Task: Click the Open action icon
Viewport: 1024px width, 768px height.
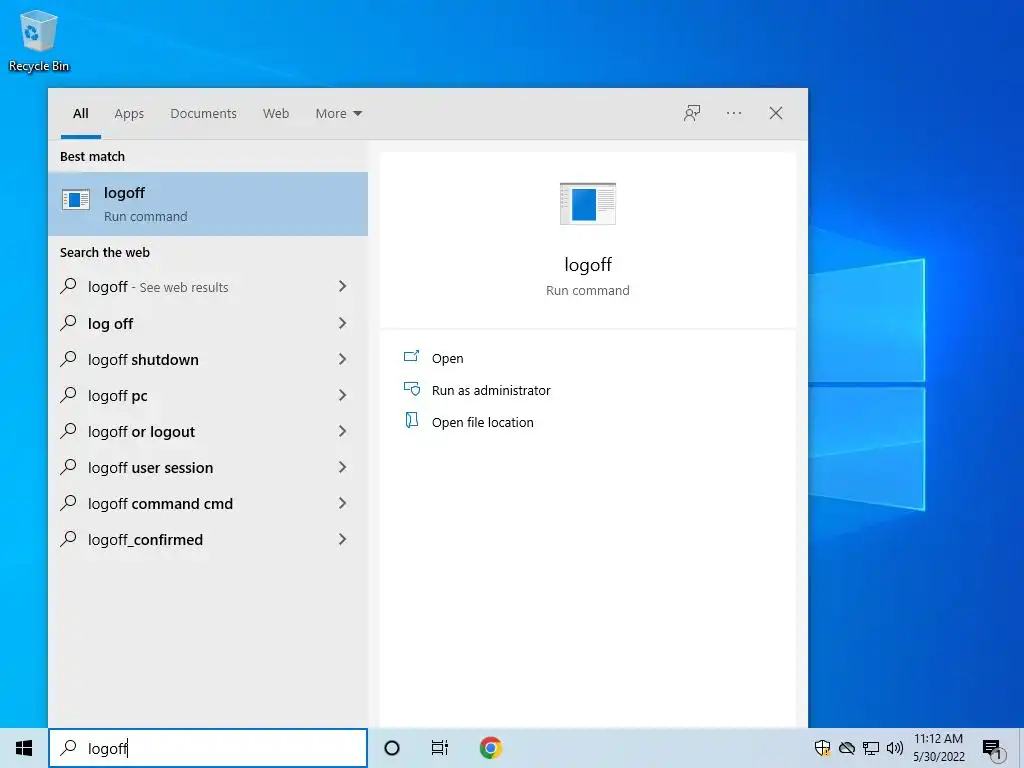Action: point(411,357)
